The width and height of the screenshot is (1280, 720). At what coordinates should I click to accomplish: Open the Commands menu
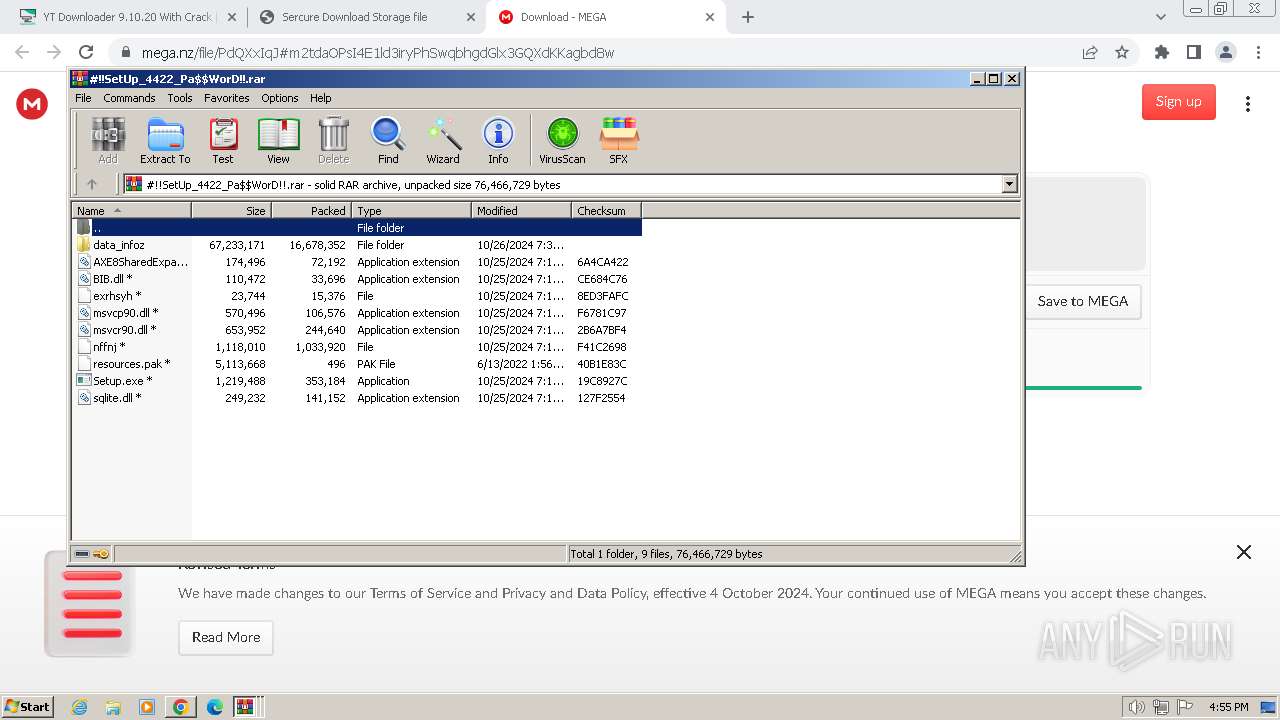tap(129, 98)
